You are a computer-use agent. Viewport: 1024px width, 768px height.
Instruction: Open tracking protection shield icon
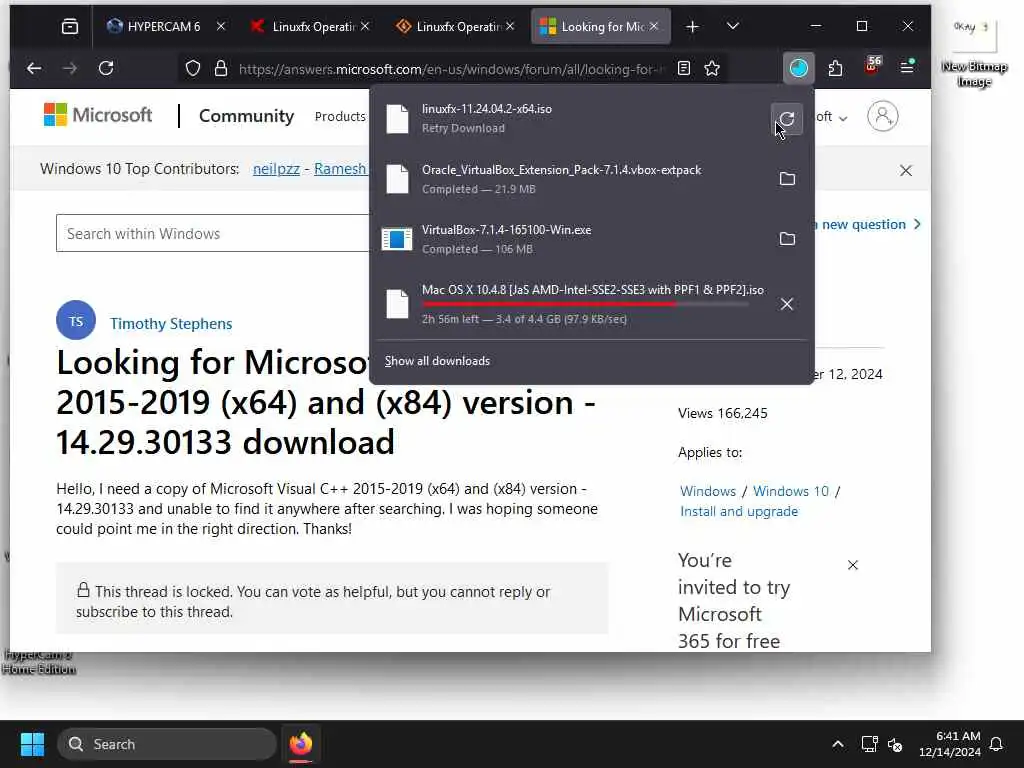coord(193,68)
